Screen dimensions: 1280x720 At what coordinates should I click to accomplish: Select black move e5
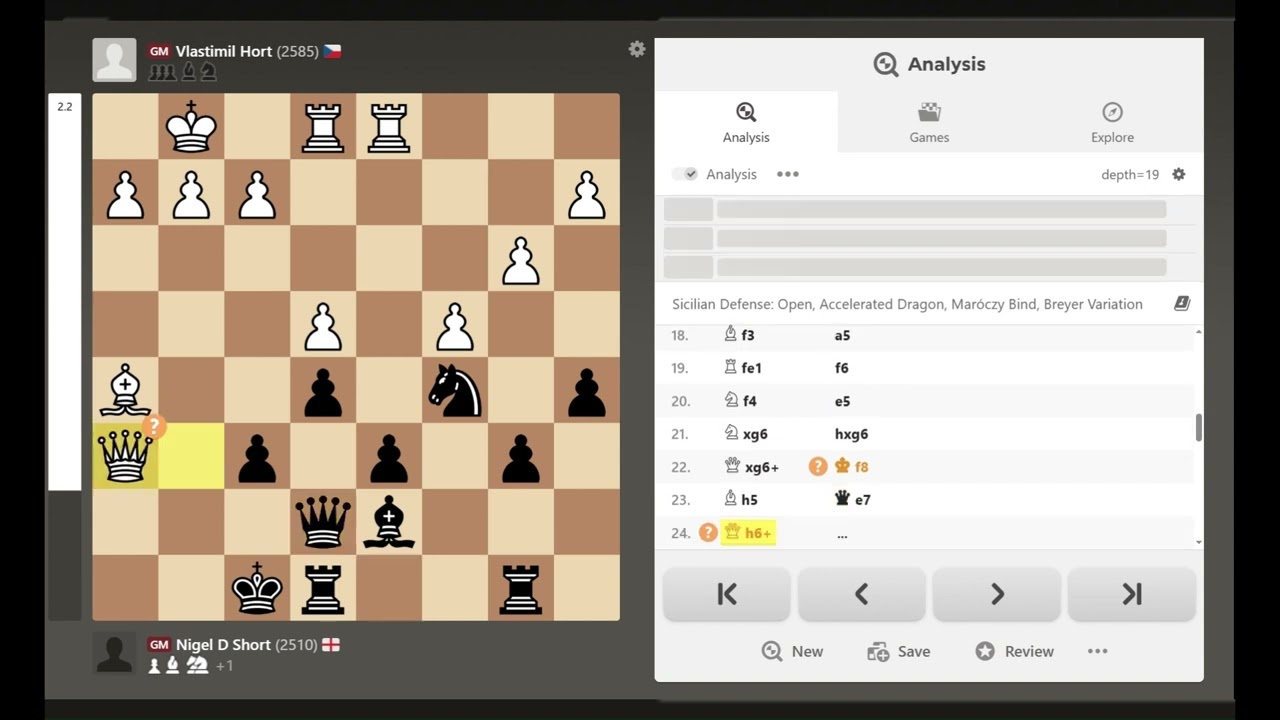(x=842, y=401)
